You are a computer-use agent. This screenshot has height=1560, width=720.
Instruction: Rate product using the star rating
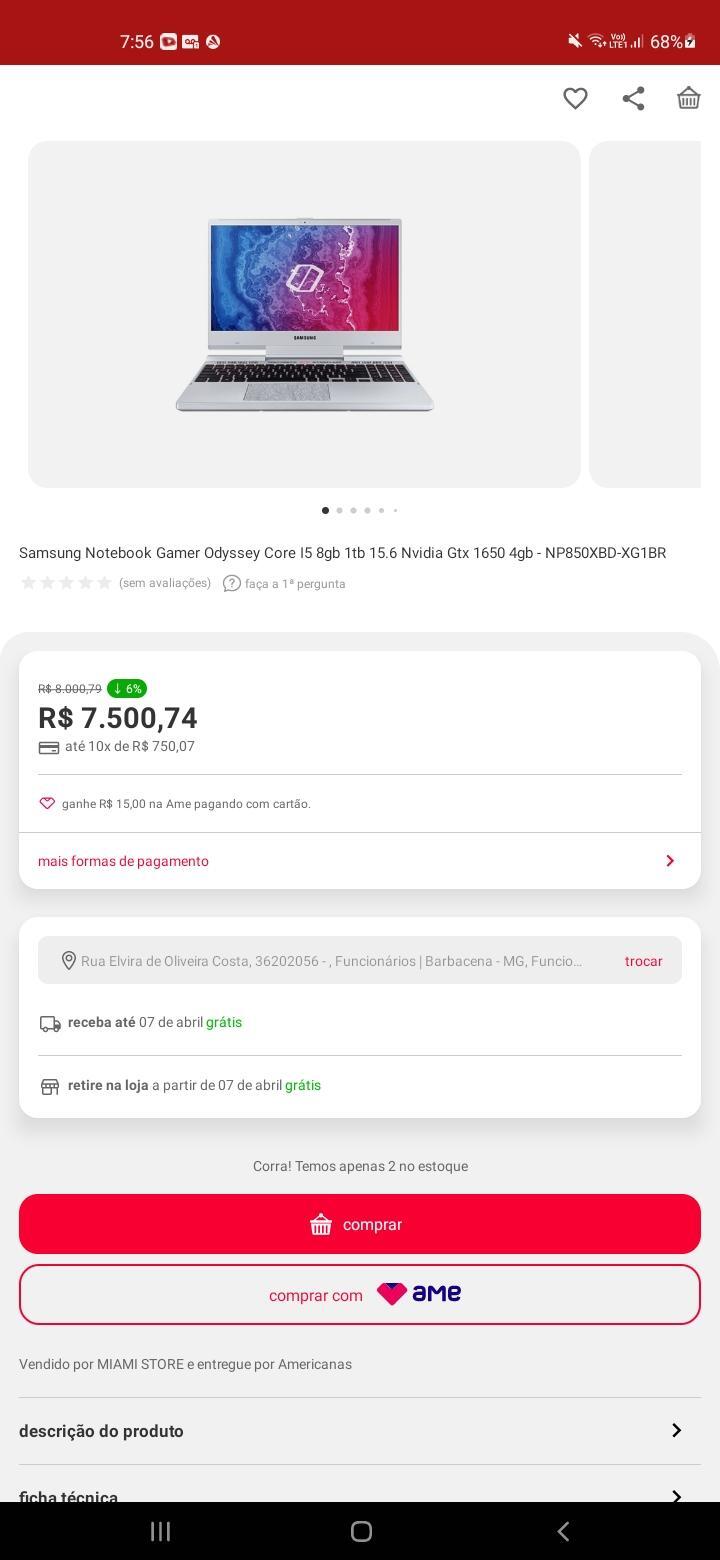tap(66, 583)
